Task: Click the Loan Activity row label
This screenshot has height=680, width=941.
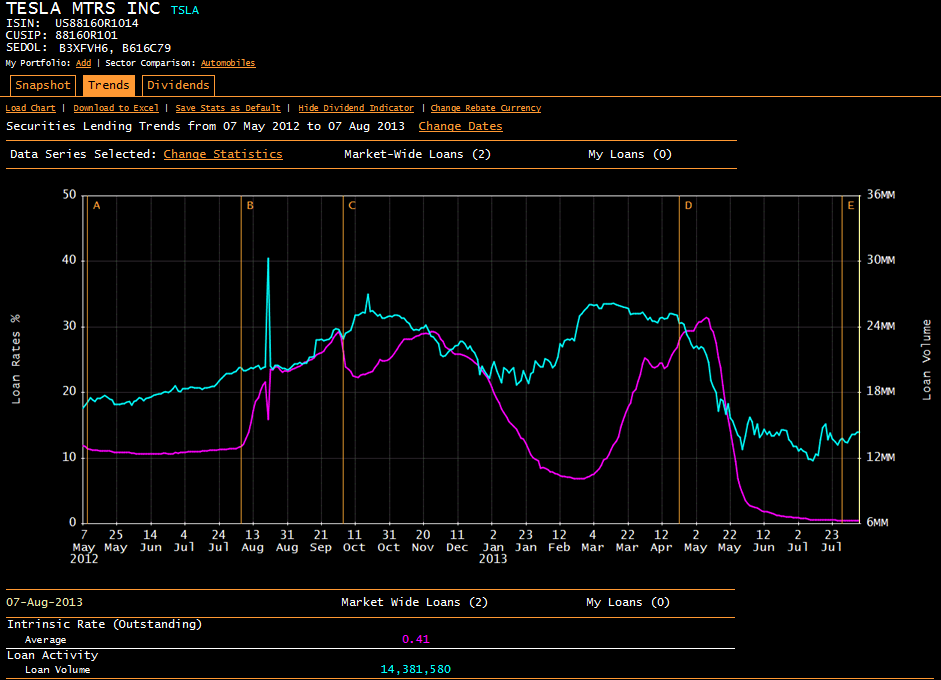Action: (x=52, y=655)
